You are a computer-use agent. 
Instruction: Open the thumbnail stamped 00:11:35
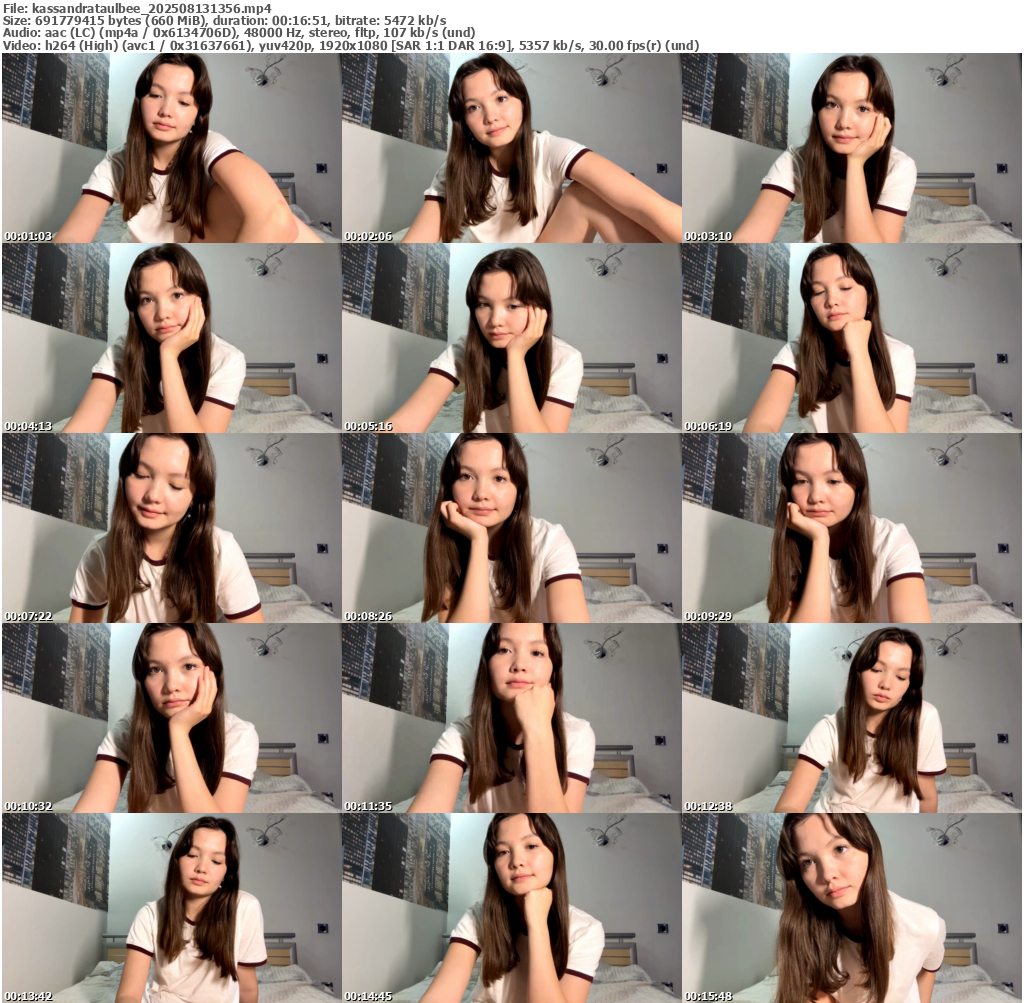coord(511,718)
